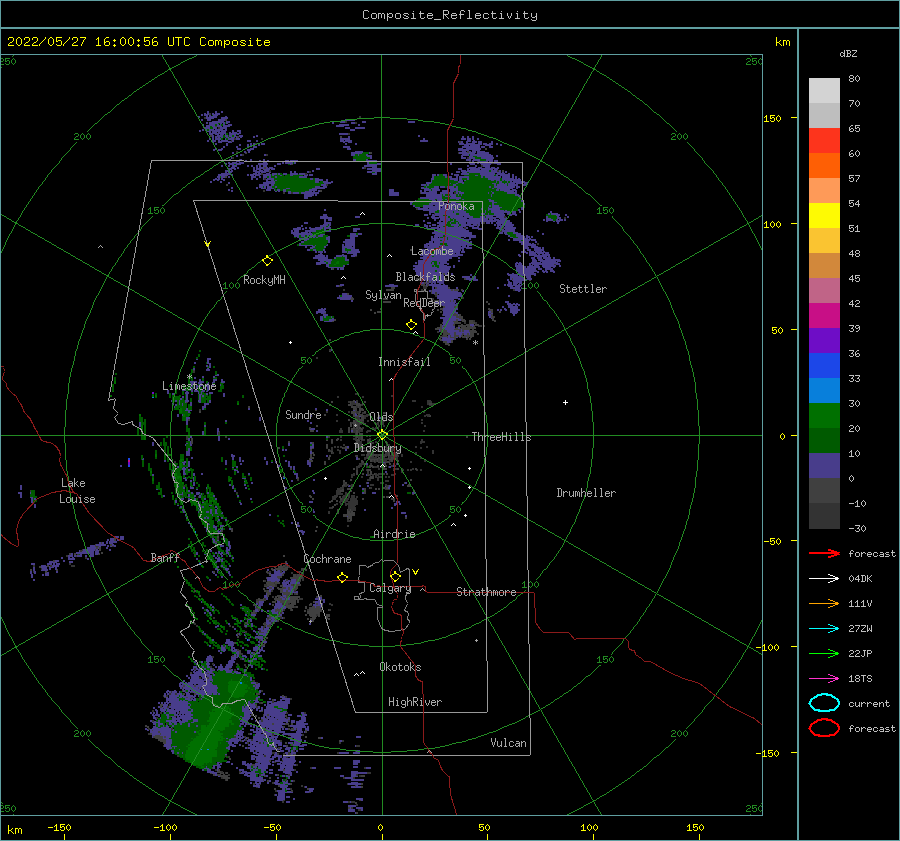Click the red swatch between 65 and 60 dBZ
The height and width of the screenshot is (841, 900).
pyautogui.click(x=824, y=140)
